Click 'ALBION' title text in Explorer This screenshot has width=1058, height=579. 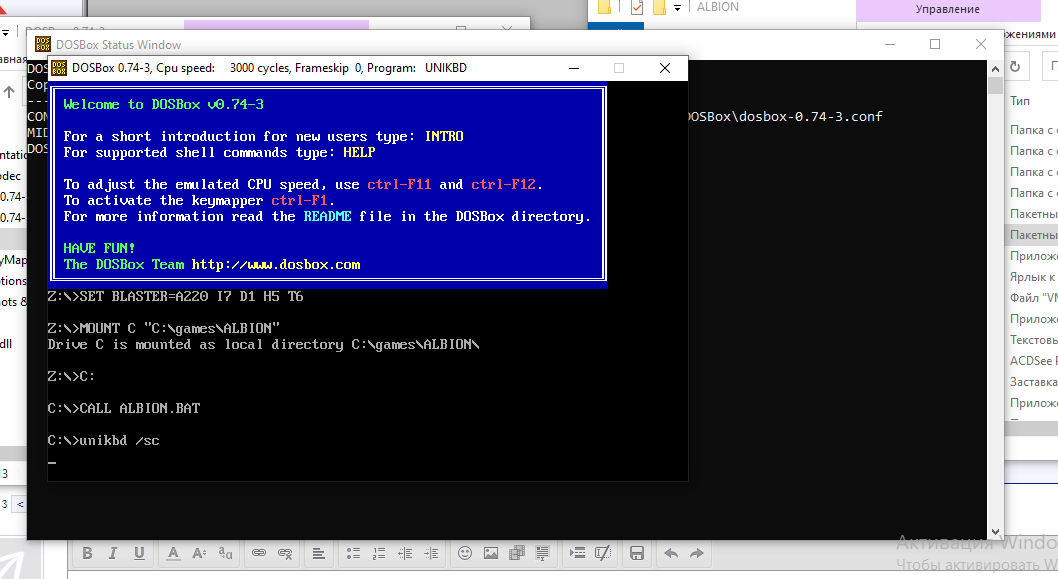[x=717, y=7]
